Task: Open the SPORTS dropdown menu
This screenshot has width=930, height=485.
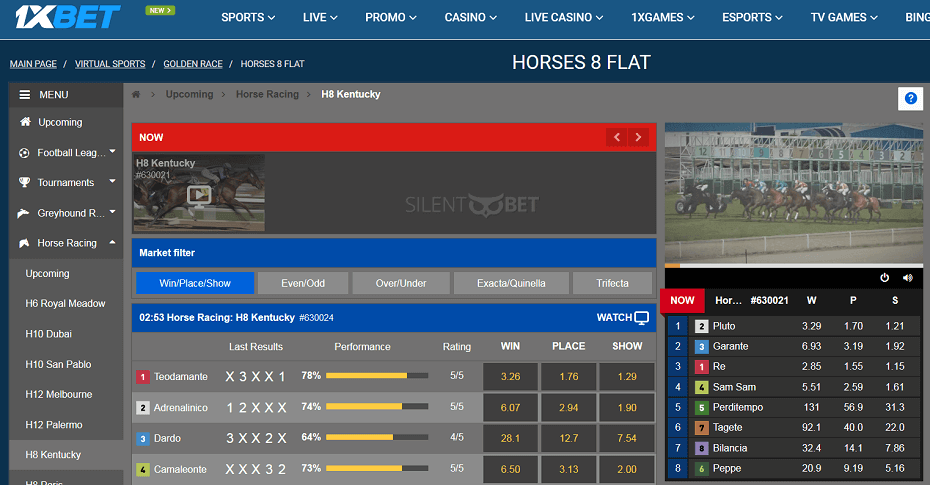Action: pyautogui.click(x=248, y=18)
